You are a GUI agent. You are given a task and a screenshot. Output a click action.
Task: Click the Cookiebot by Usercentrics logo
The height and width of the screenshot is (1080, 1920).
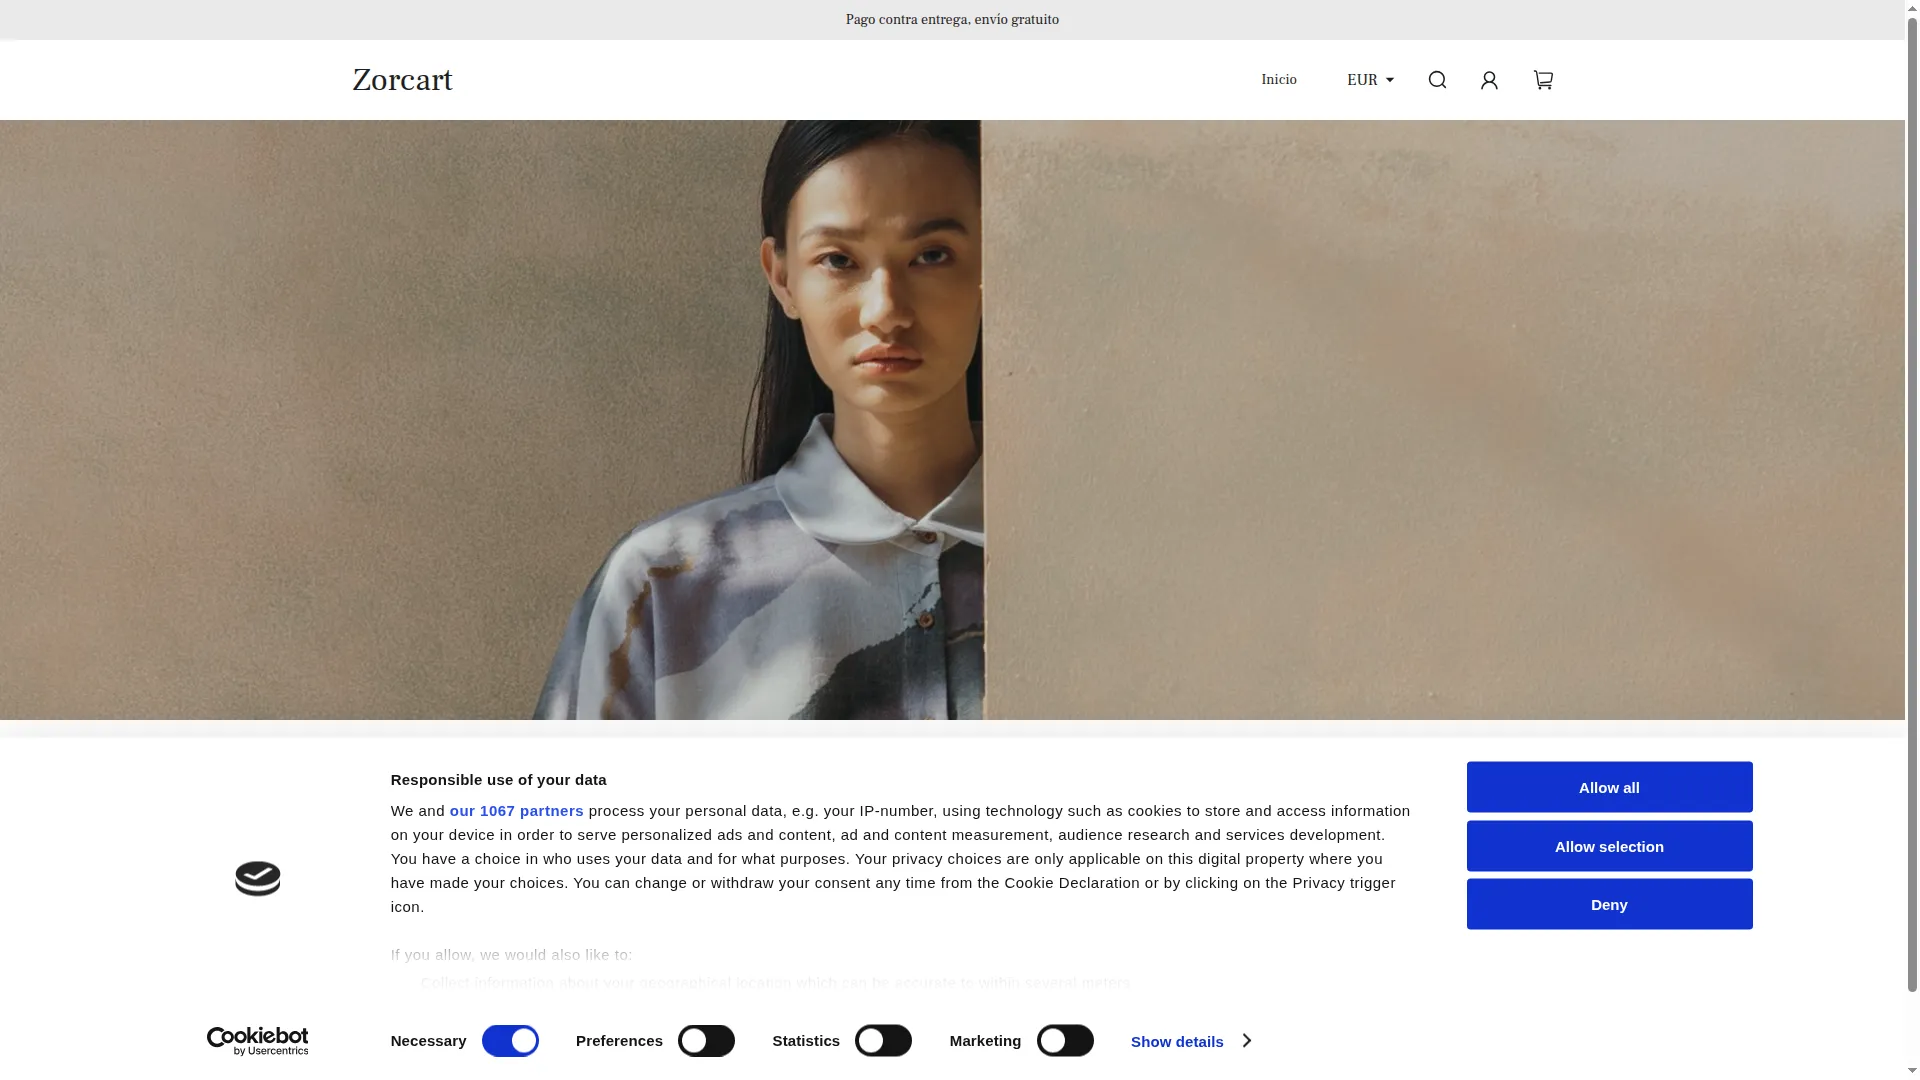tap(257, 1041)
